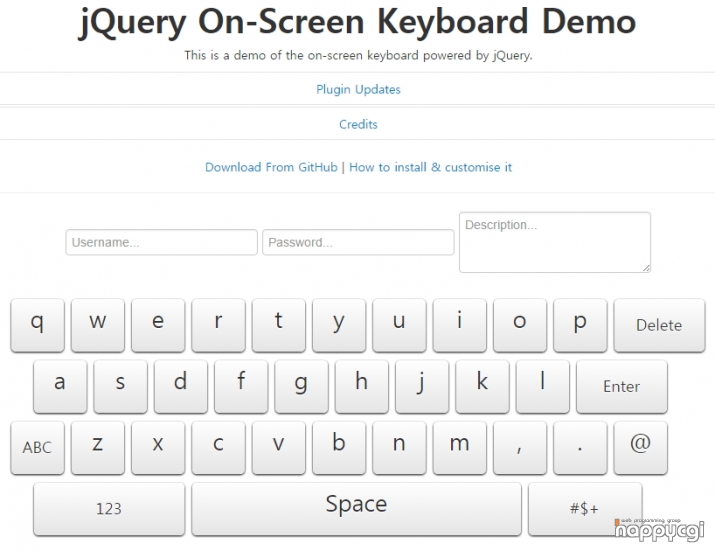Click the h key

[362, 386]
